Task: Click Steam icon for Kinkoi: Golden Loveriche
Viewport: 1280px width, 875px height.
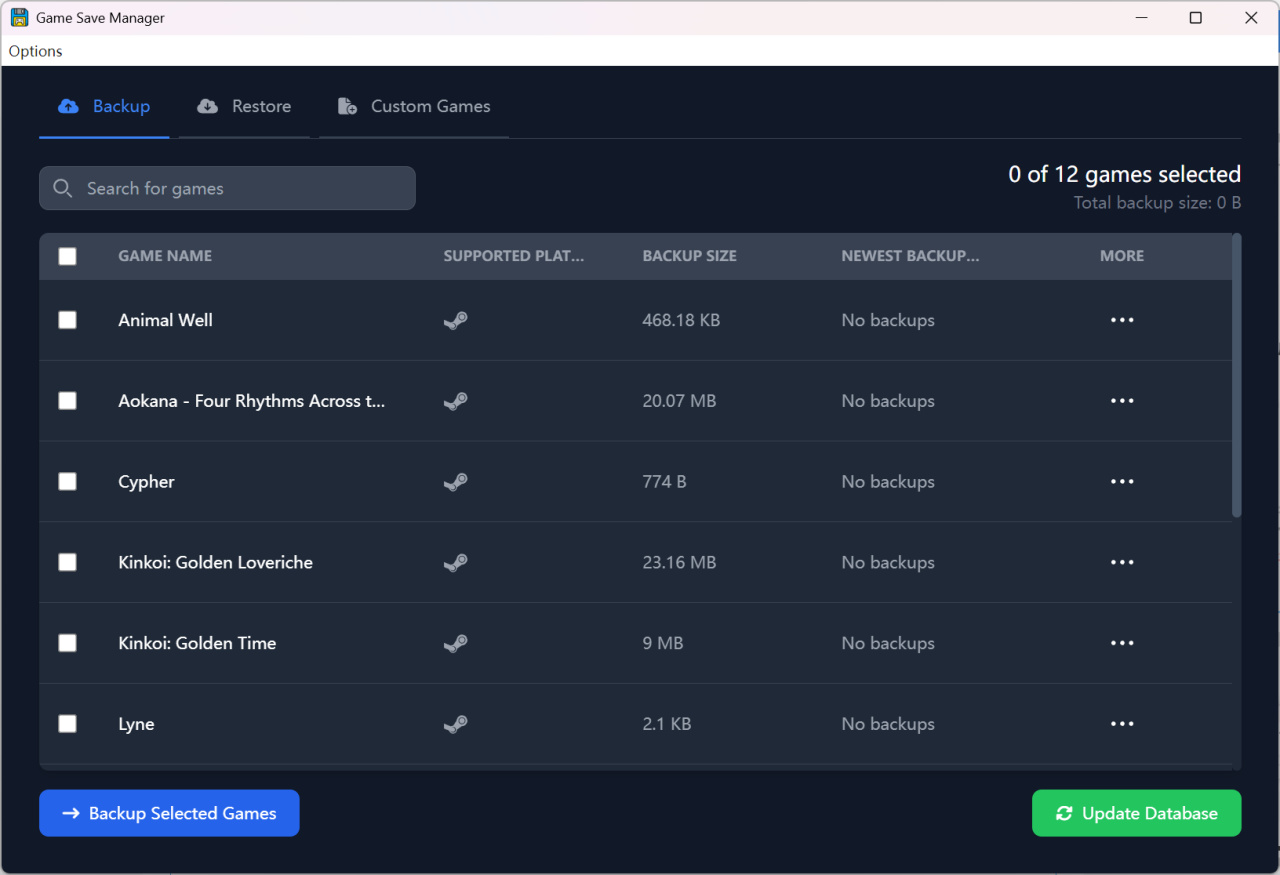Action: click(x=456, y=563)
